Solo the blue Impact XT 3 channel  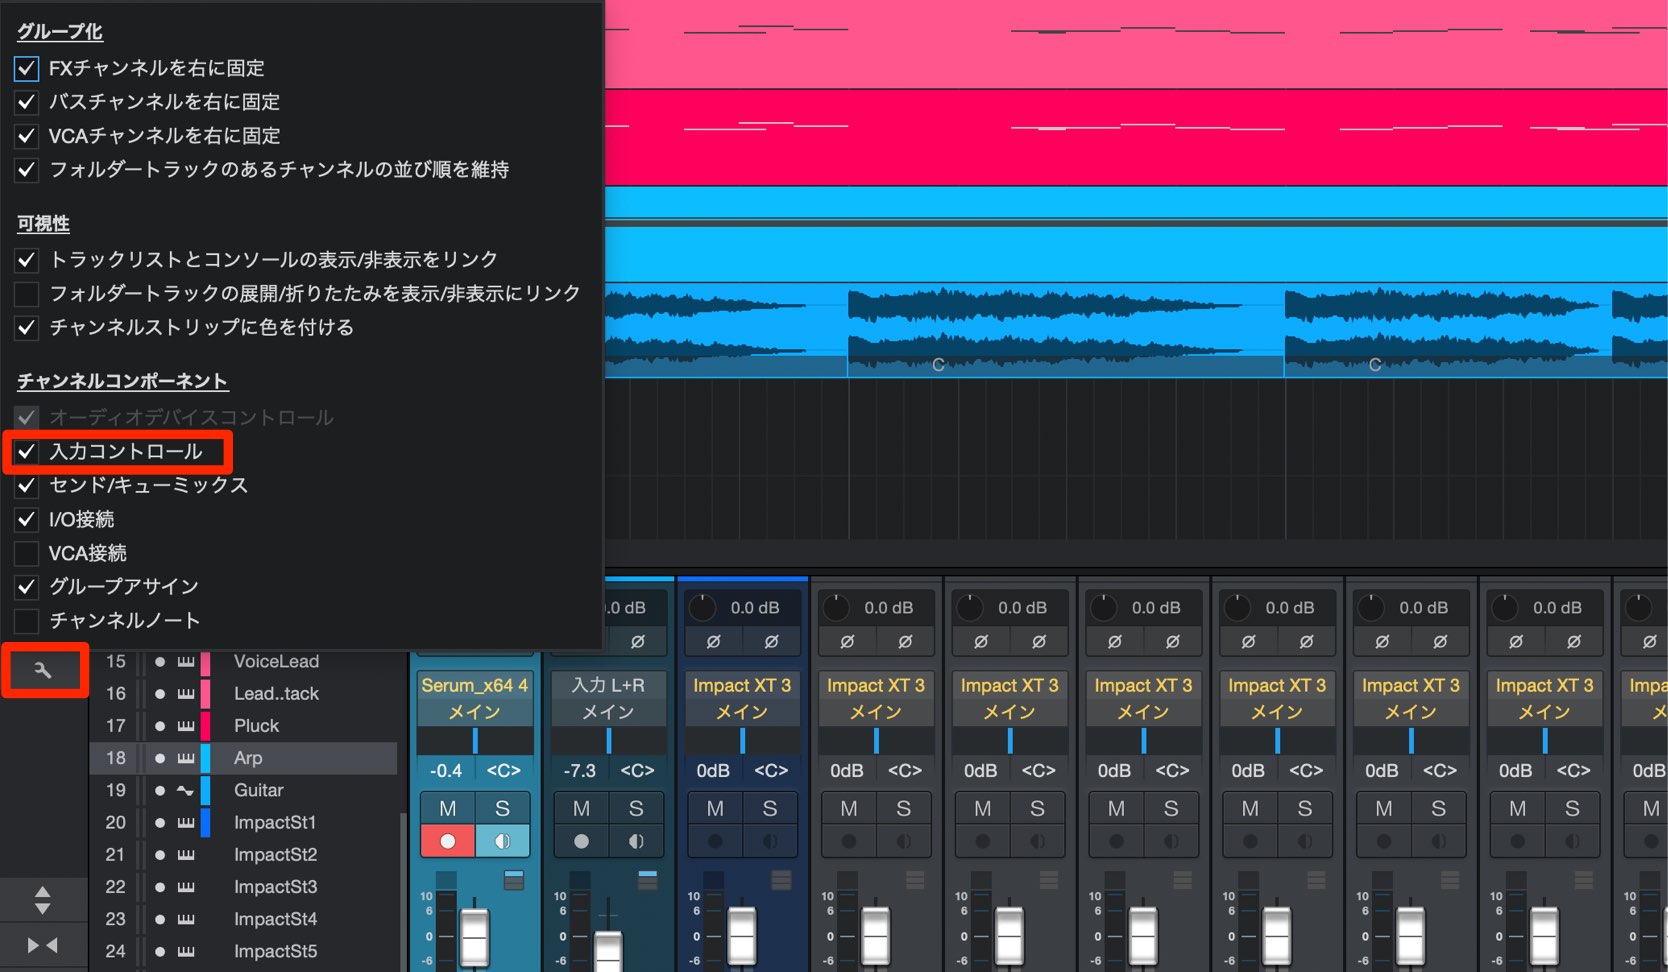(x=770, y=808)
